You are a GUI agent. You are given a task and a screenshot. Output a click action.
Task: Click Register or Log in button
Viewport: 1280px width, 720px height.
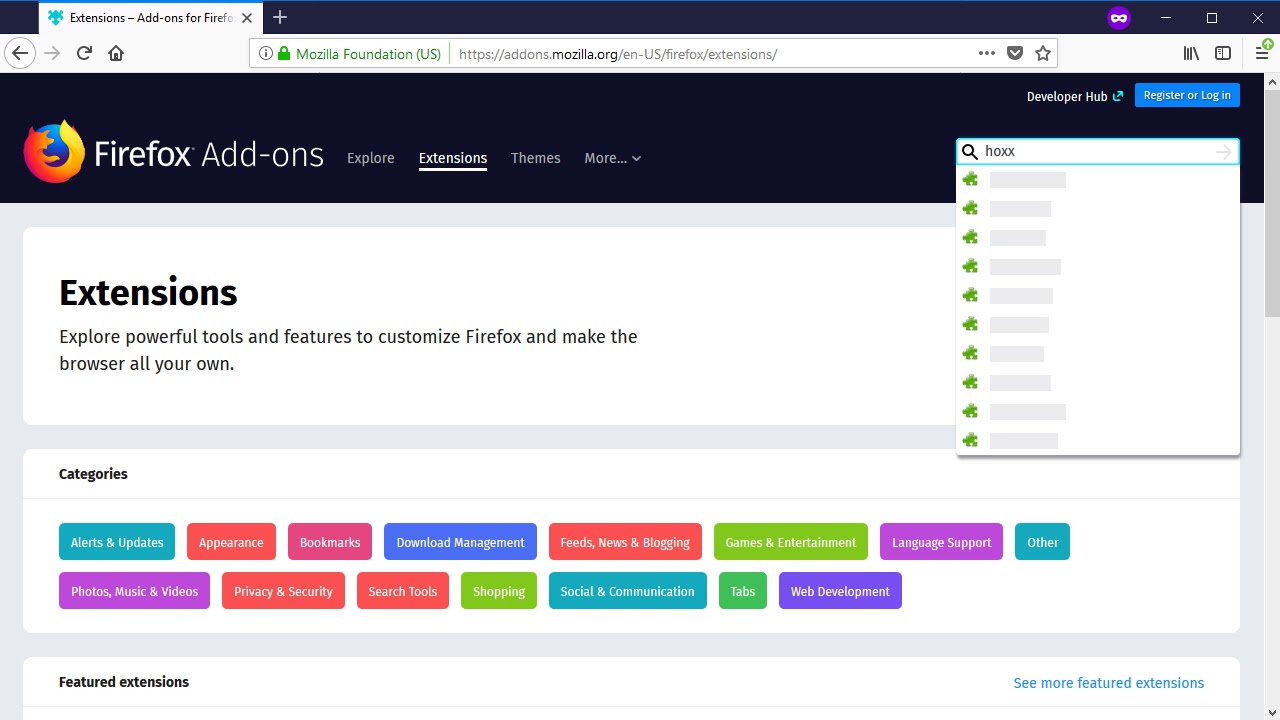pos(1187,95)
